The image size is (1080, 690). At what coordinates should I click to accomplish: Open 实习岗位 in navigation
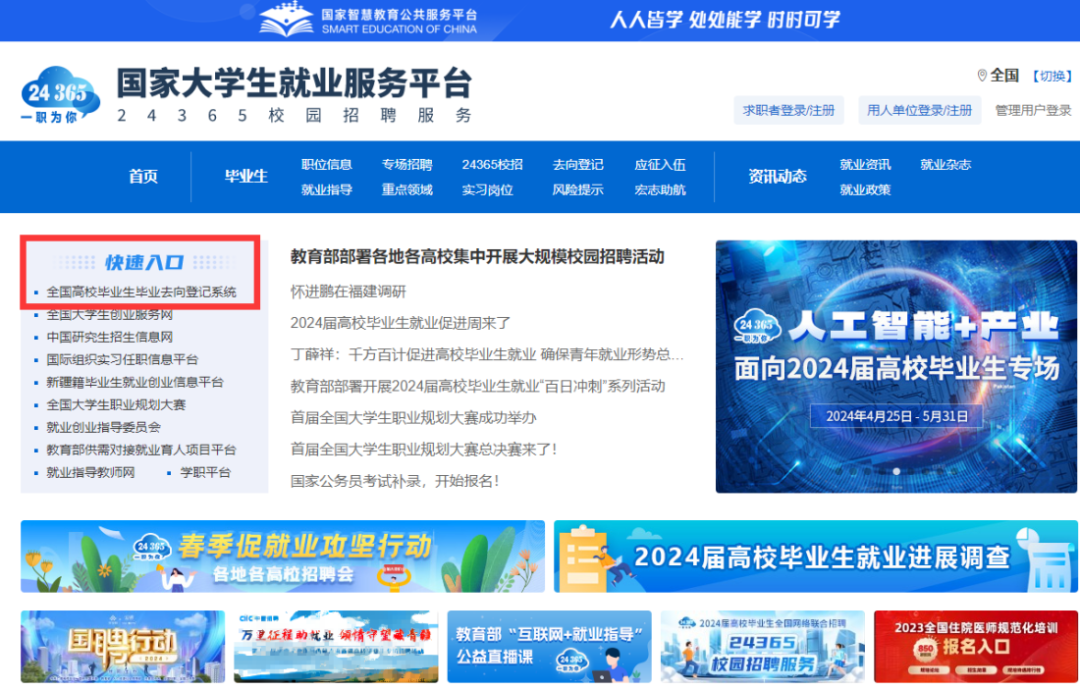[488, 190]
